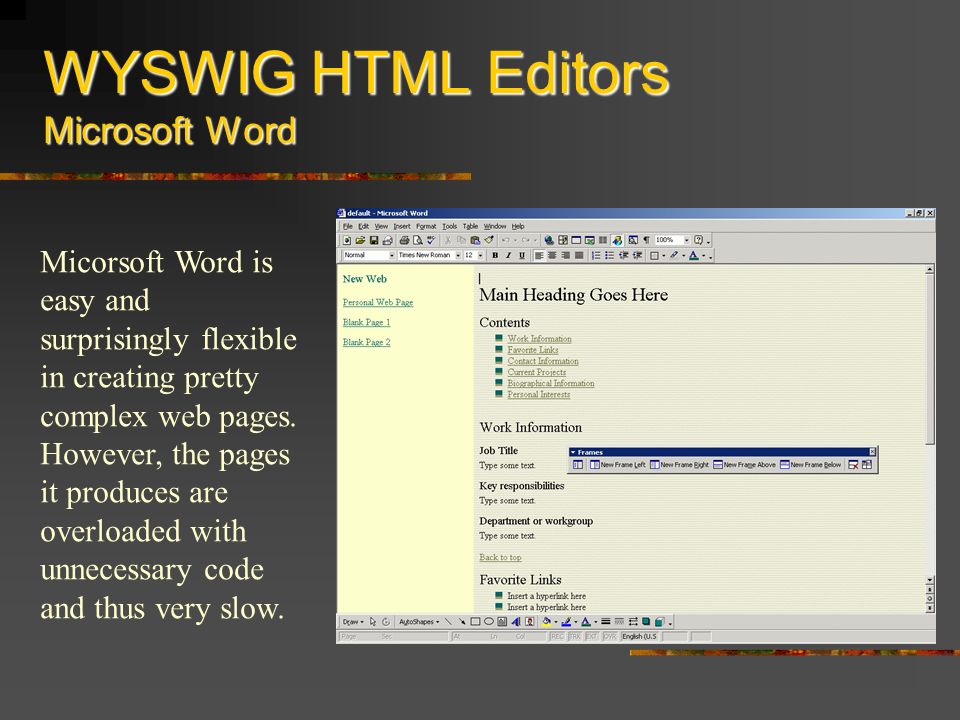This screenshot has width=960, height=720.
Task: Open the AutoShapes dropdown
Action: click(419, 622)
